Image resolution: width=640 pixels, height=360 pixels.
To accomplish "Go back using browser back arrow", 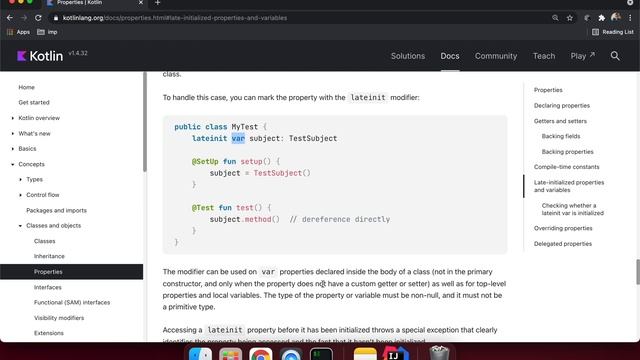I will tap(10, 18).
